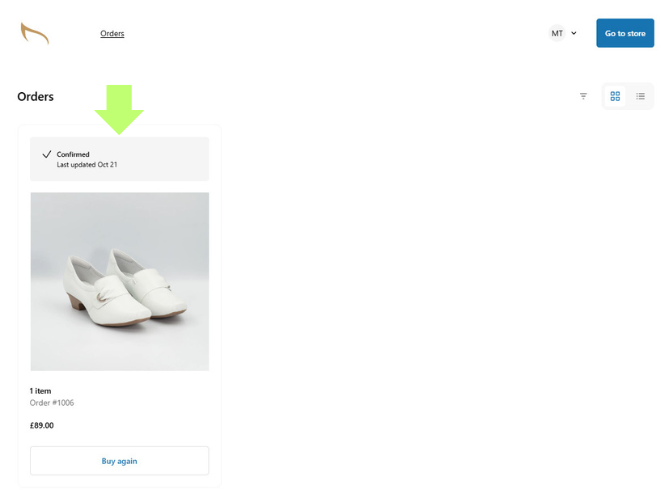669x497 pixels.
Task: Click the Orders page heading
Action: tap(36, 97)
